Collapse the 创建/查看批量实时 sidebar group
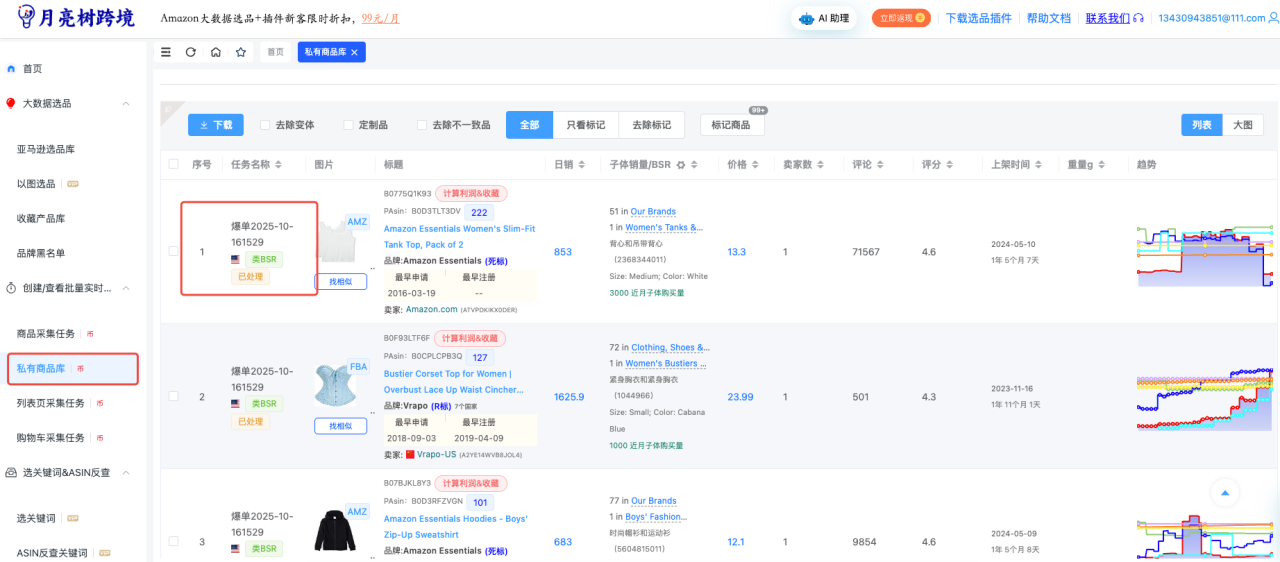This screenshot has height=562, width=1280. point(126,288)
